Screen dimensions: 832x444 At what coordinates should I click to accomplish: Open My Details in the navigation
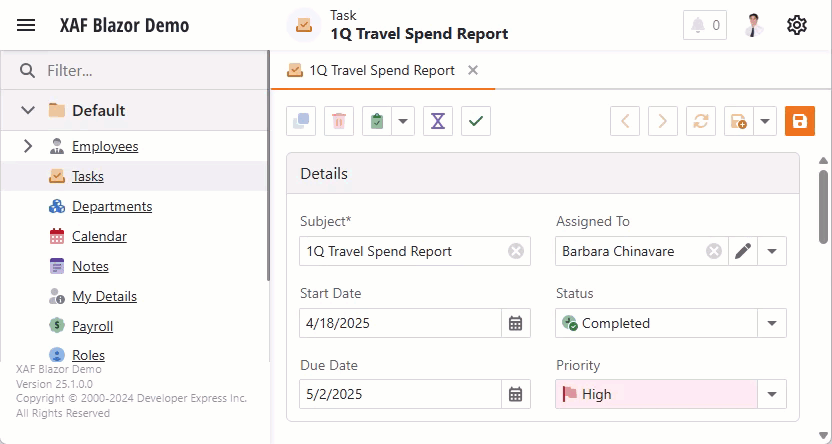[x=105, y=296]
